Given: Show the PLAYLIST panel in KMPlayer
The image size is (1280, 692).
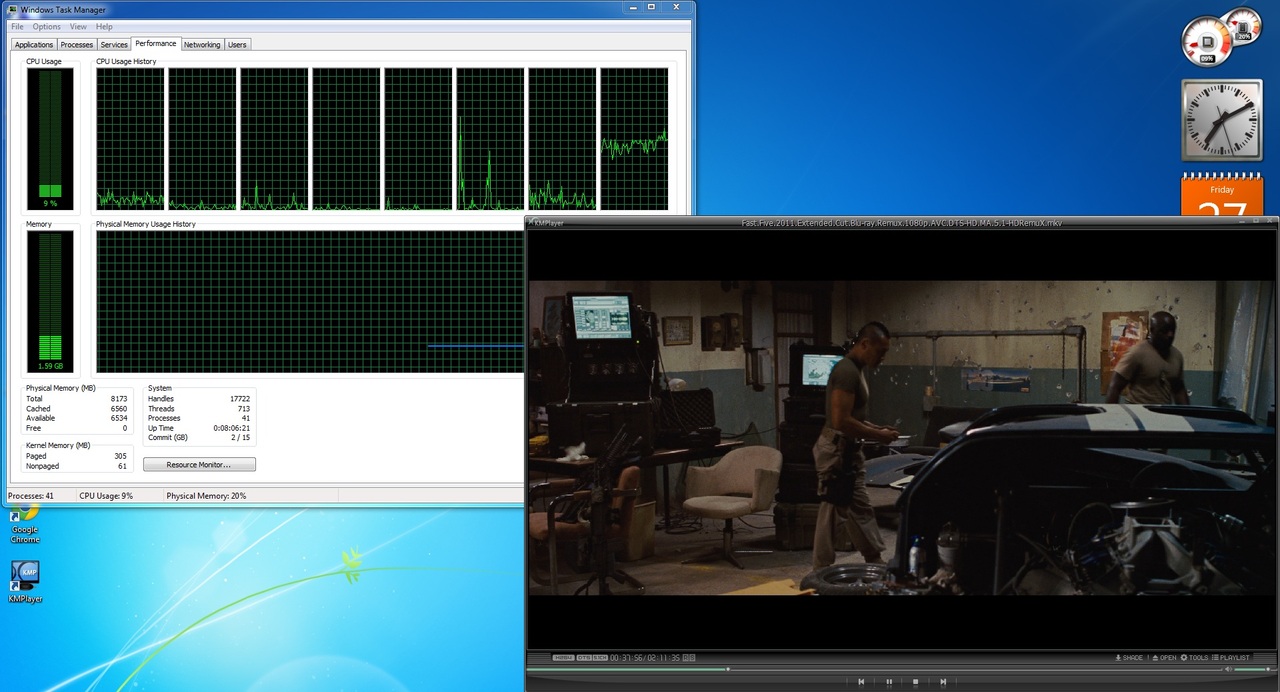Looking at the screenshot, I should [1231, 658].
